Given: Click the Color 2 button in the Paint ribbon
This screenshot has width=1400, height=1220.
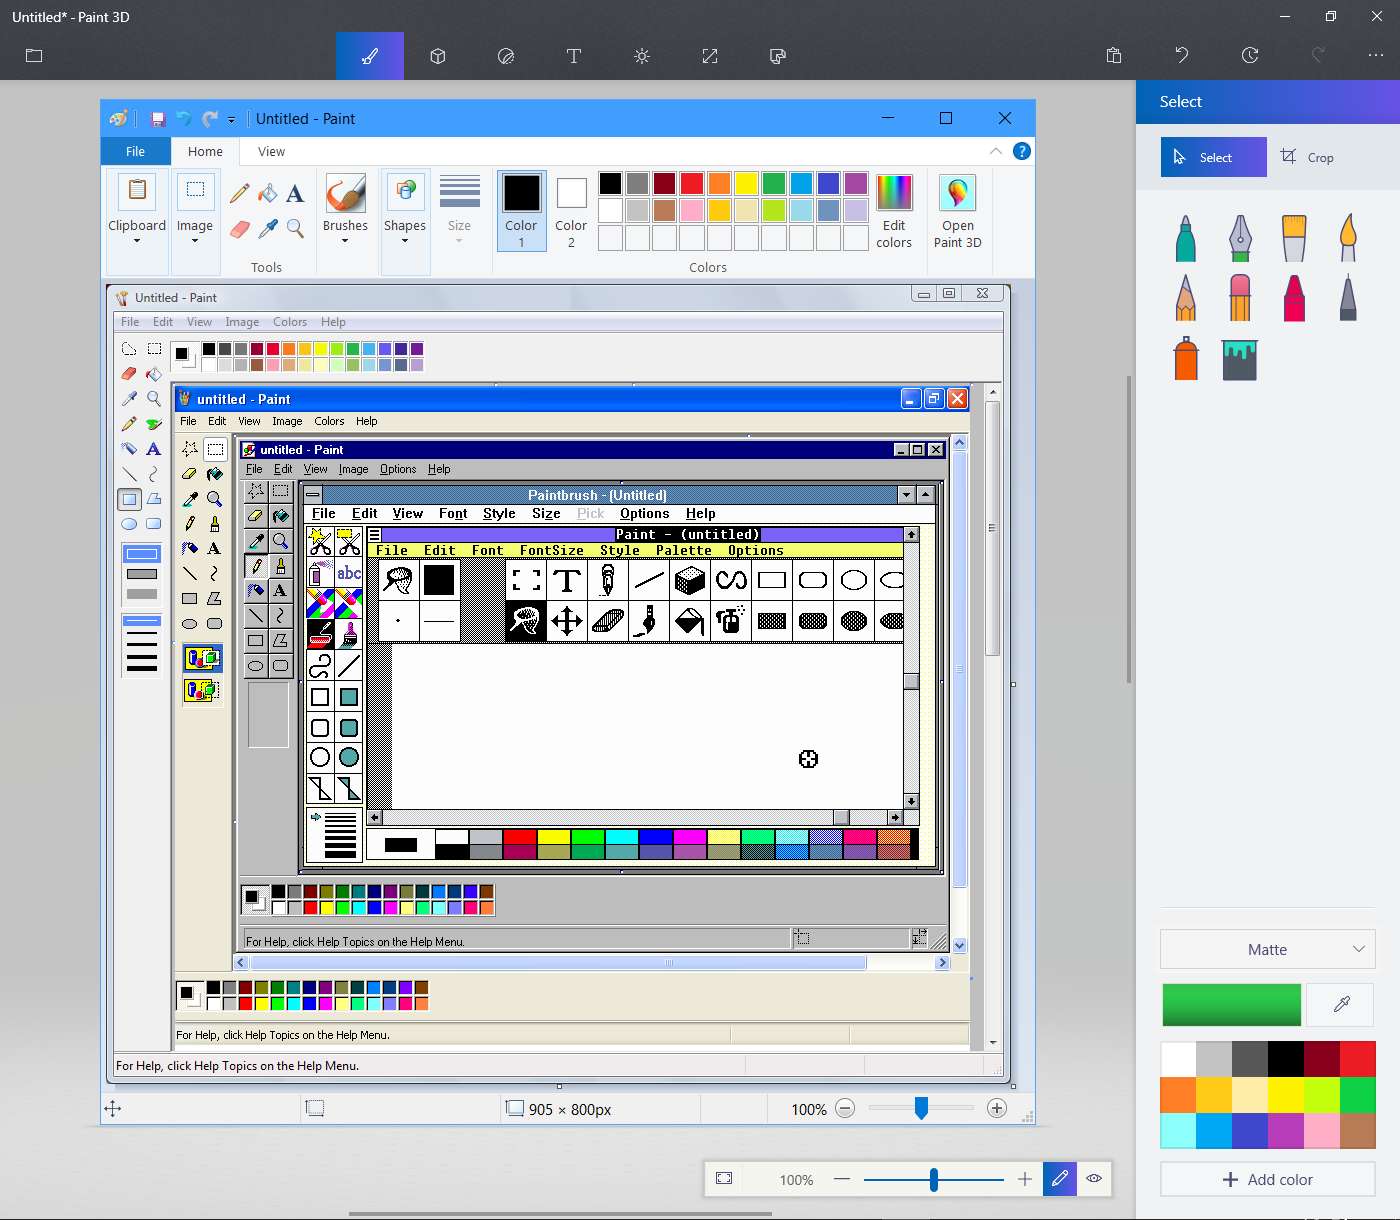Looking at the screenshot, I should pos(571,211).
